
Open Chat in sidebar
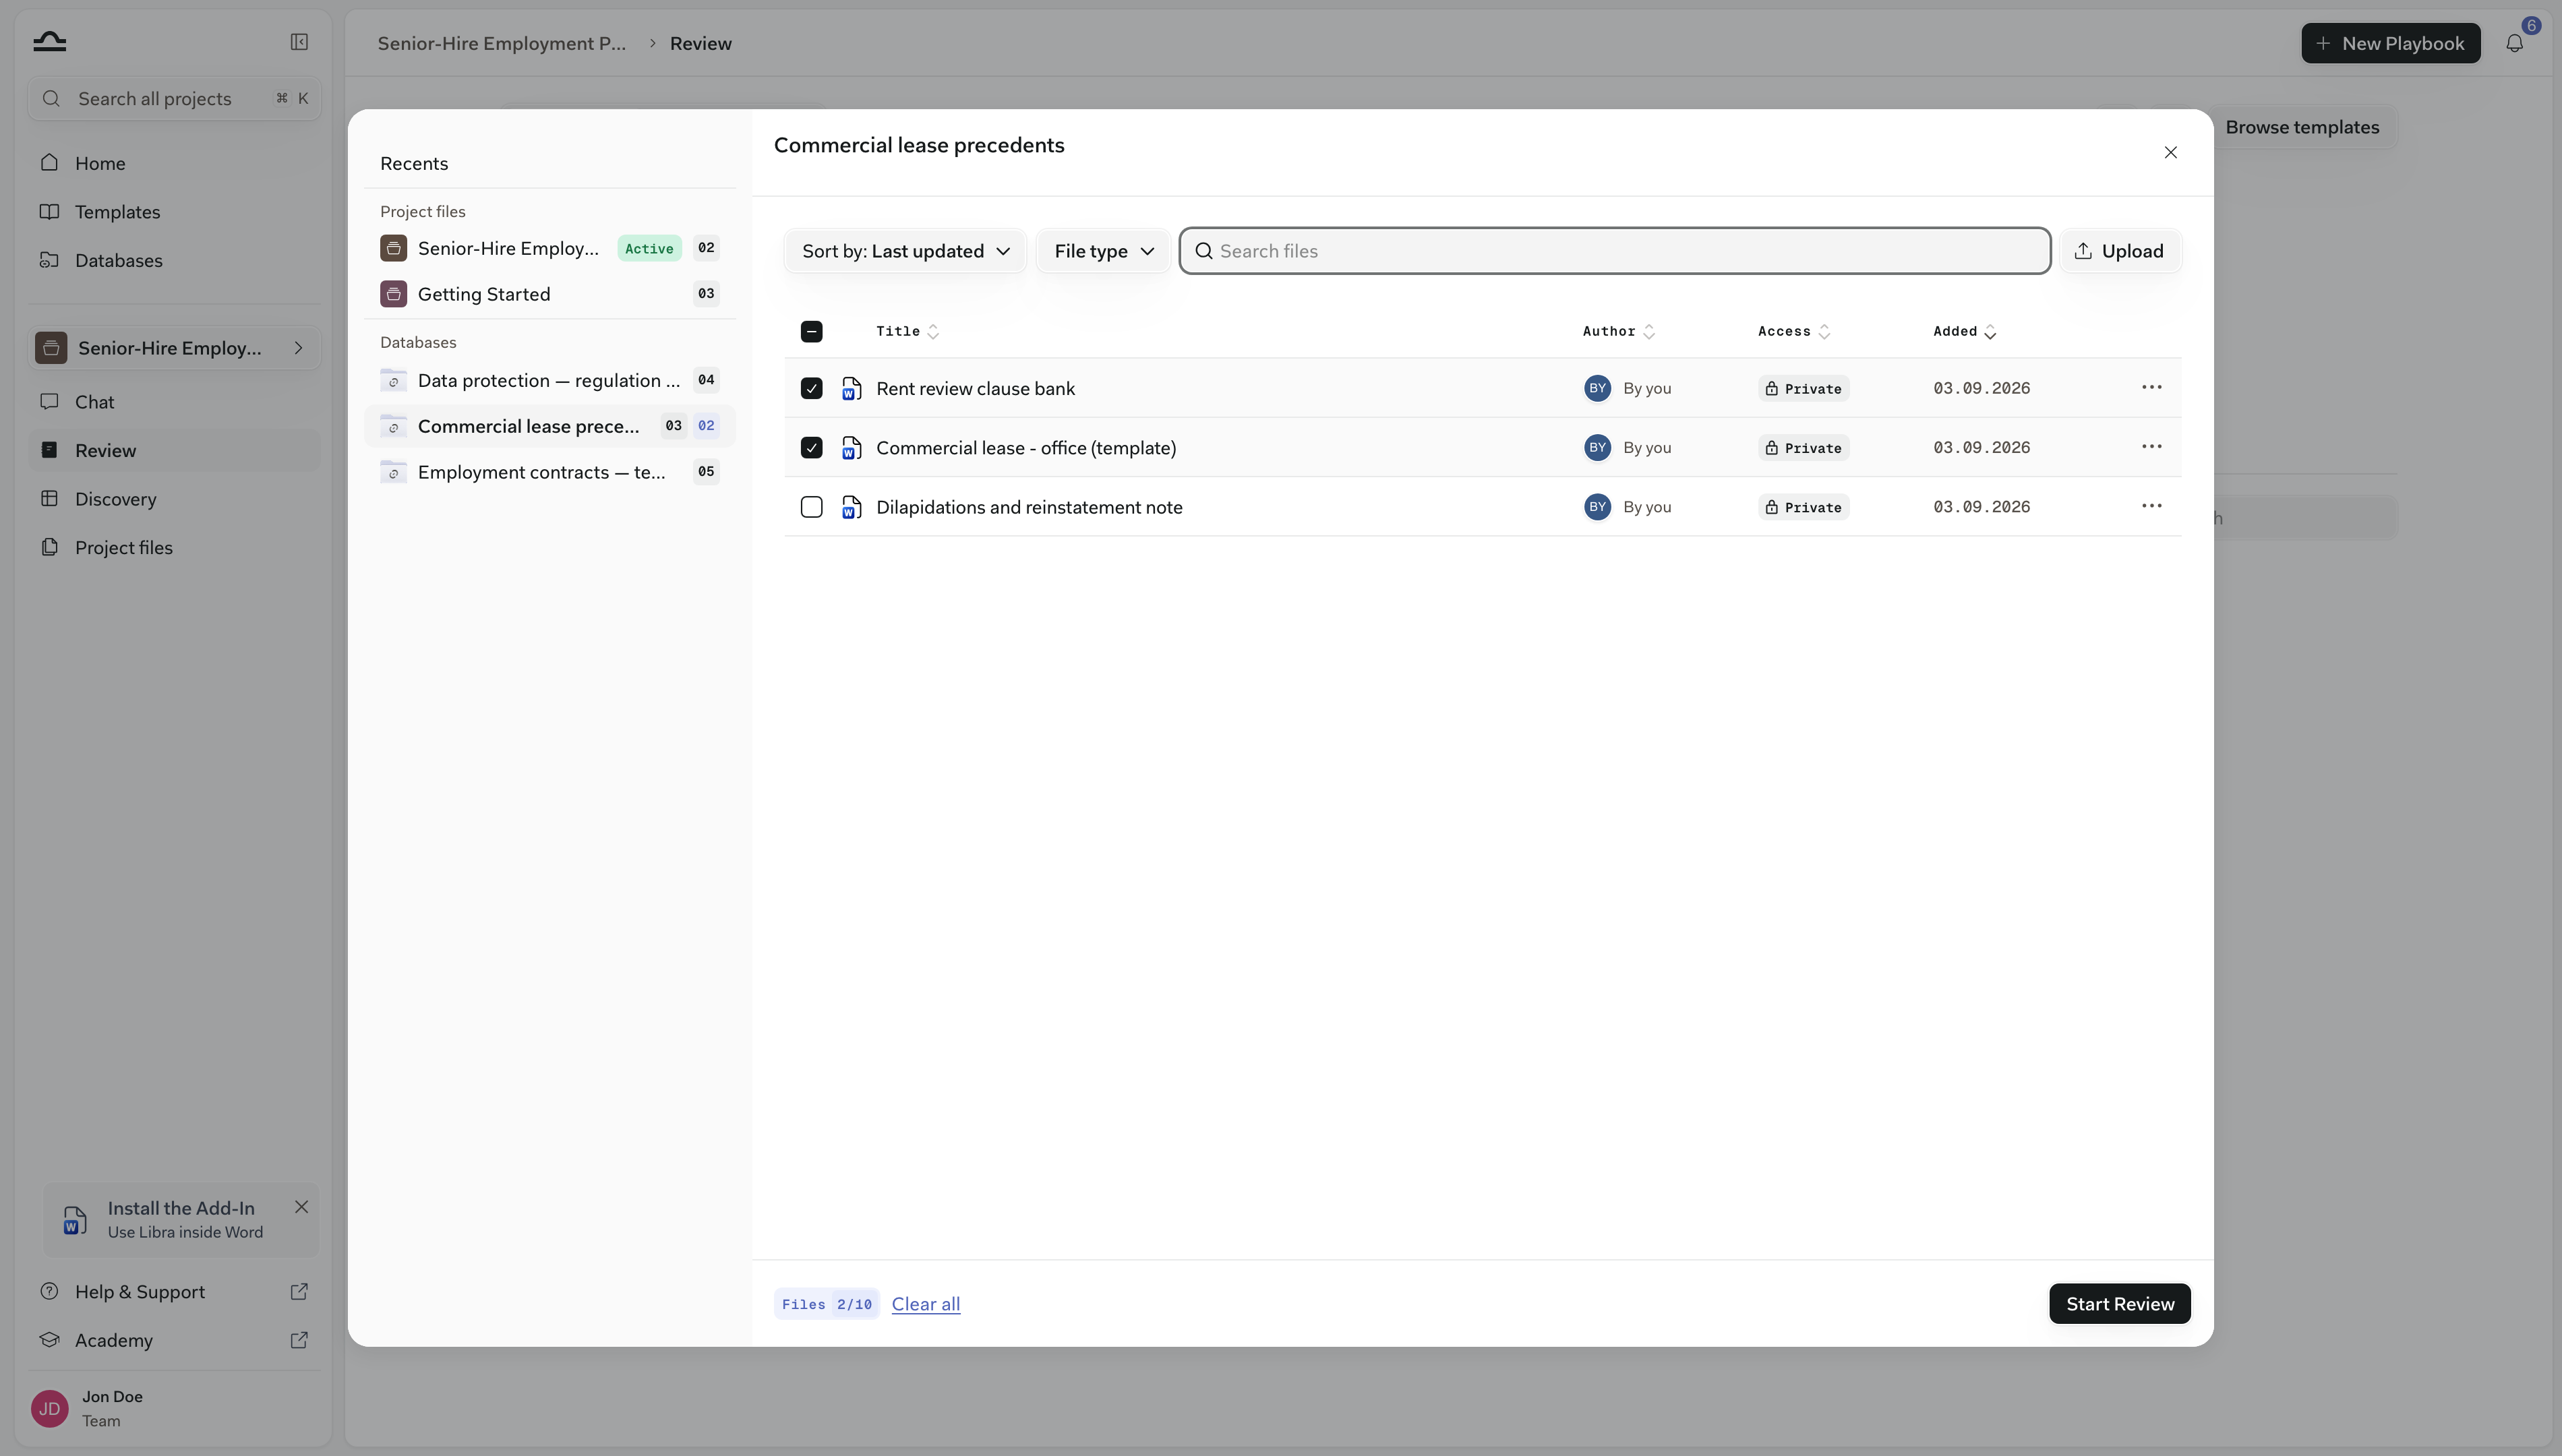point(174,402)
